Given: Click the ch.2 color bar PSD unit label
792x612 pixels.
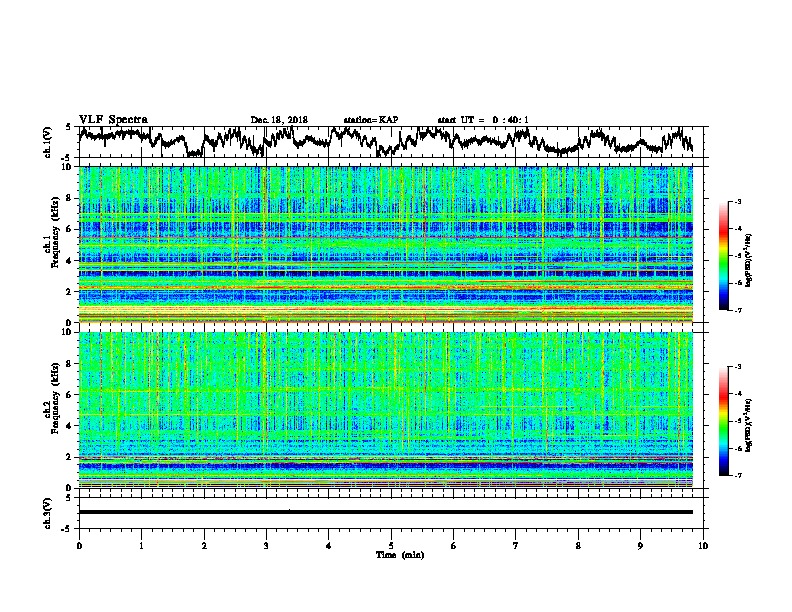Looking at the screenshot, I should pyautogui.click(x=748, y=425).
